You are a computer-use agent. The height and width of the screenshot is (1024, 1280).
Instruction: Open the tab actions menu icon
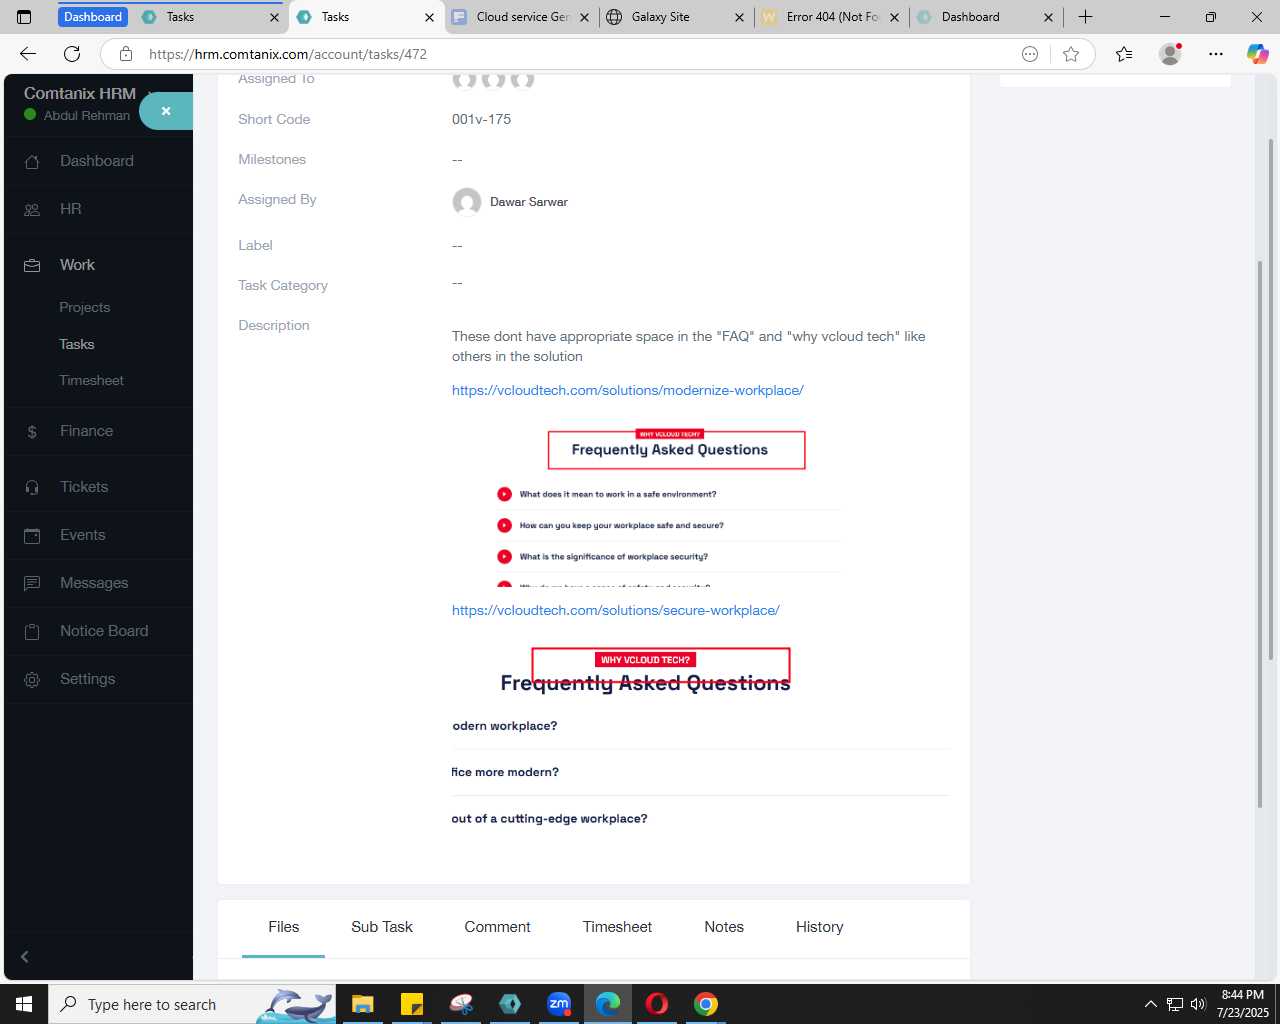(x=24, y=17)
